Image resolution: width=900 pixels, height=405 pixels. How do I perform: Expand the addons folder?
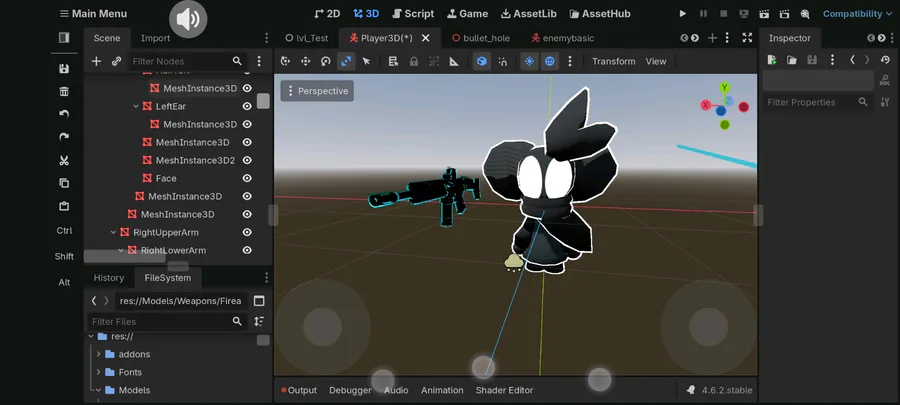99,354
